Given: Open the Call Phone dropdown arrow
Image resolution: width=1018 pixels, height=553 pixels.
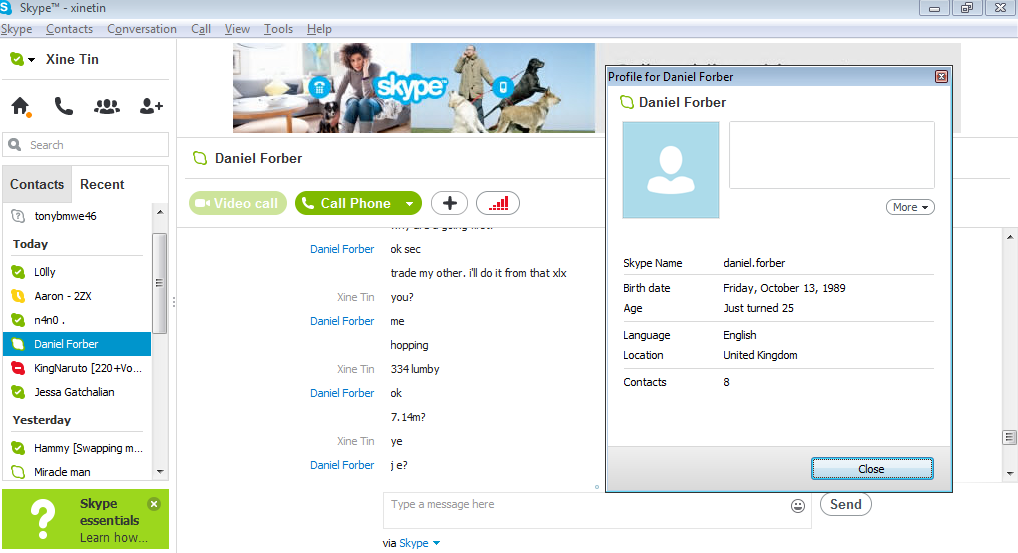Looking at the screenshot, I should tap(410, 203).
